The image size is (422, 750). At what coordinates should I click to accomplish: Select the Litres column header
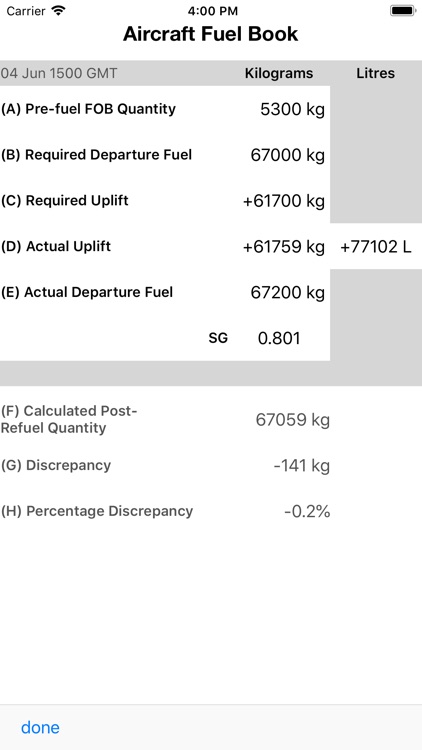(x=376, y=73)
